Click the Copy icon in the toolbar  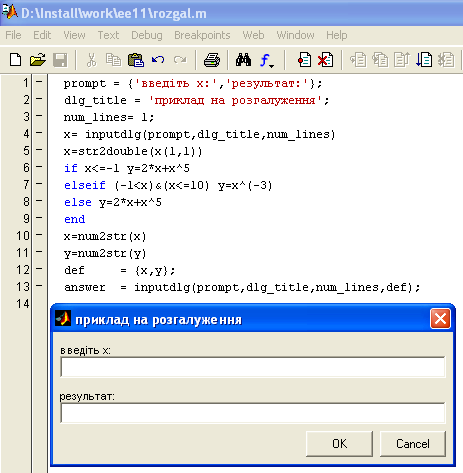tap(113, 60)
